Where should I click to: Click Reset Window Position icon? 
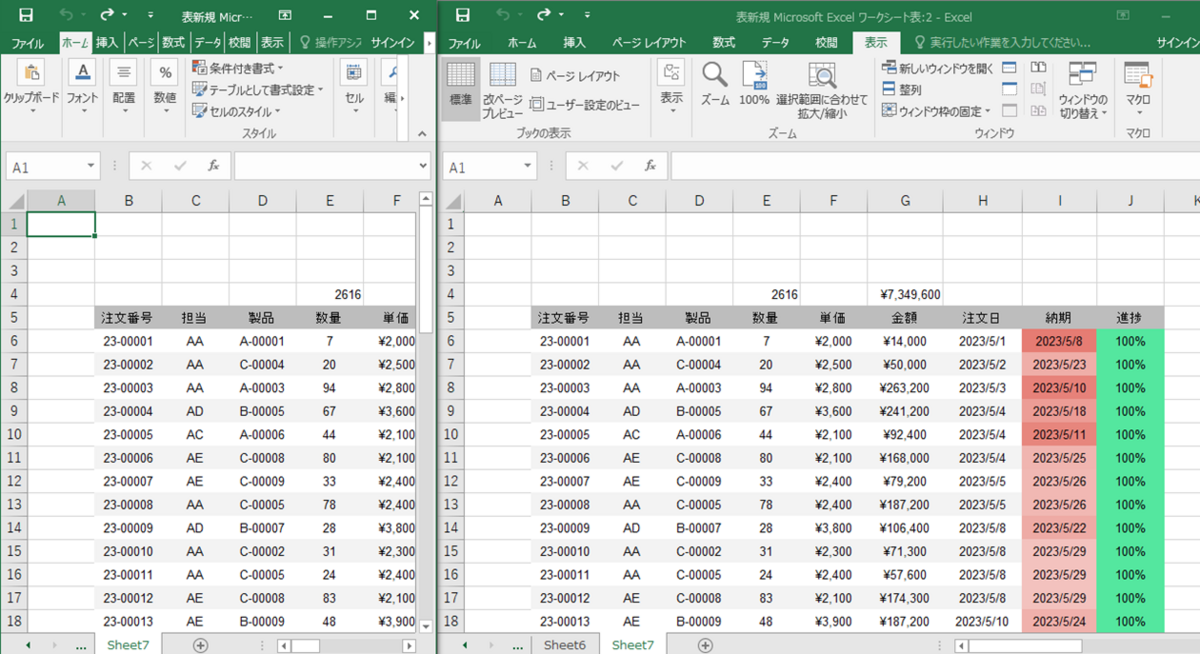(x=1039, y=111)
